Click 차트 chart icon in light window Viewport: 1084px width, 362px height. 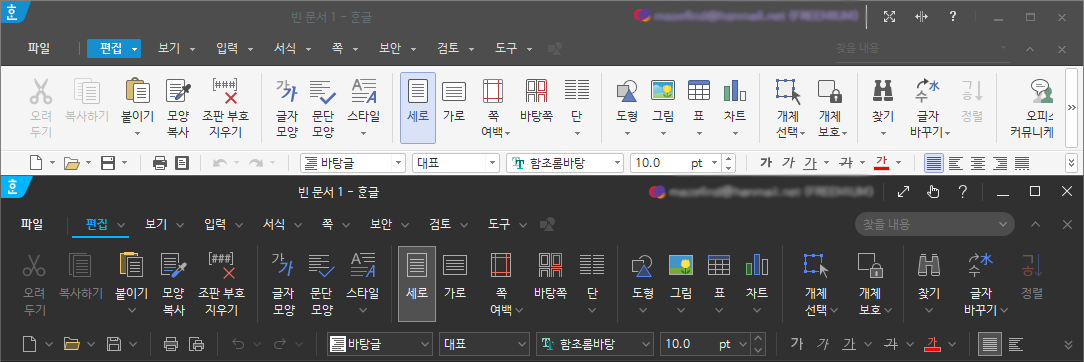[735, 90]
